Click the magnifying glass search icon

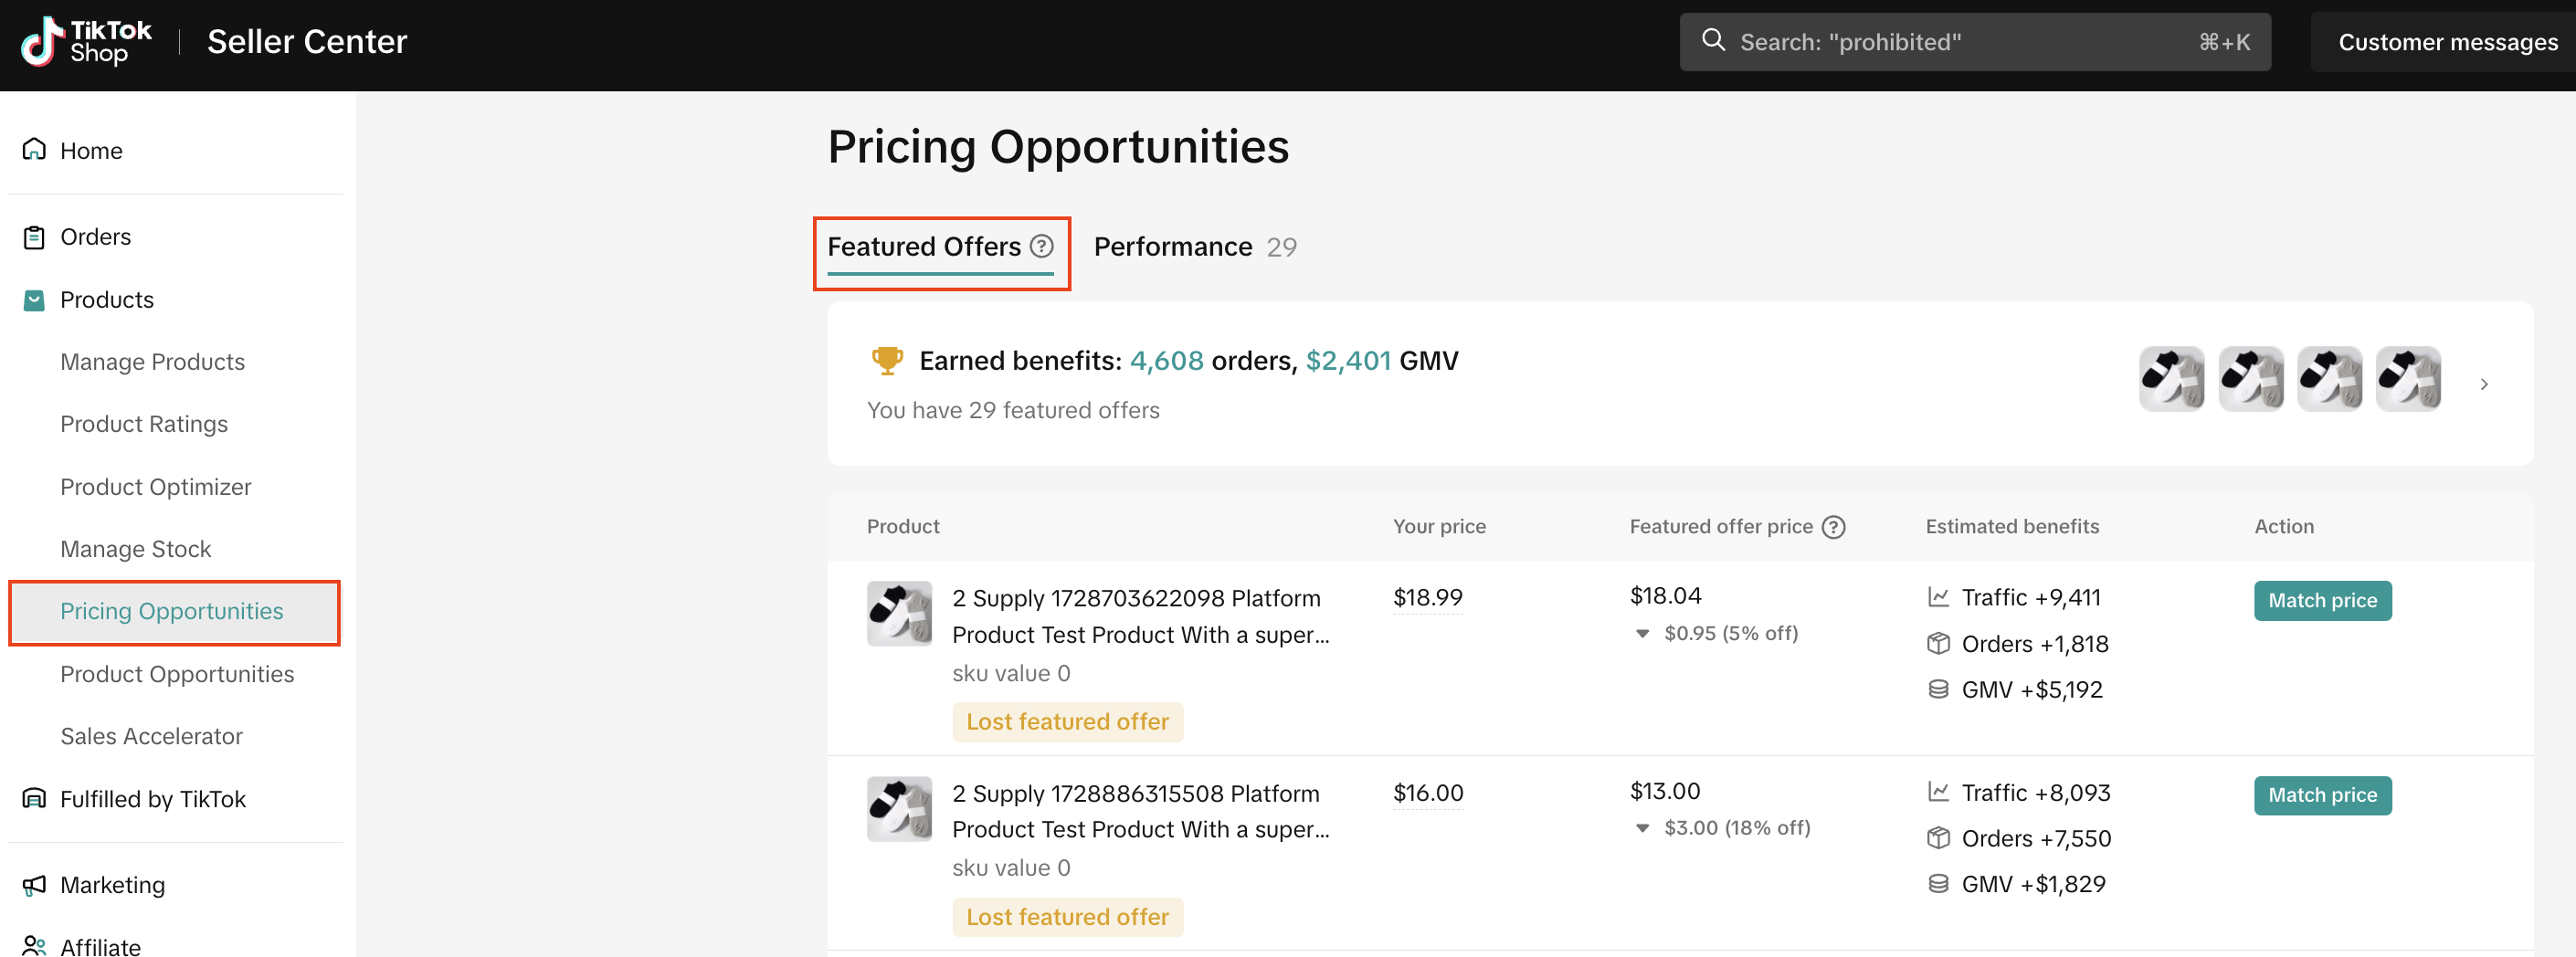pyautogui.click(x=1713, y=40)
